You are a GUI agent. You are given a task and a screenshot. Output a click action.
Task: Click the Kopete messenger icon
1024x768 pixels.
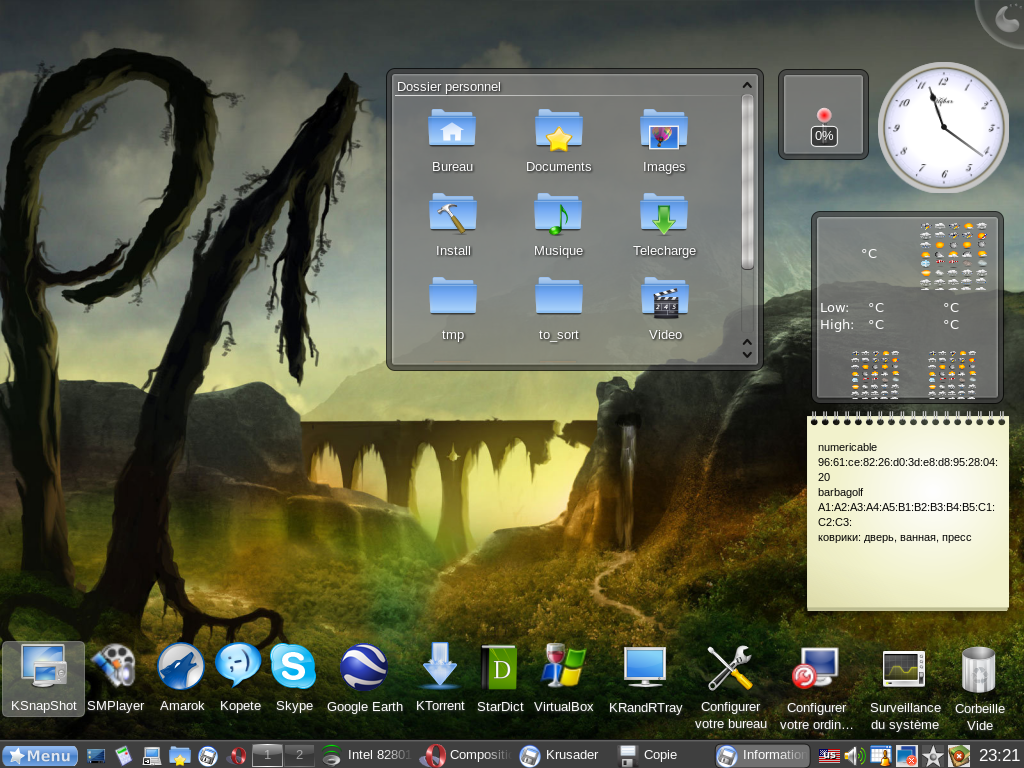point(239,668)
